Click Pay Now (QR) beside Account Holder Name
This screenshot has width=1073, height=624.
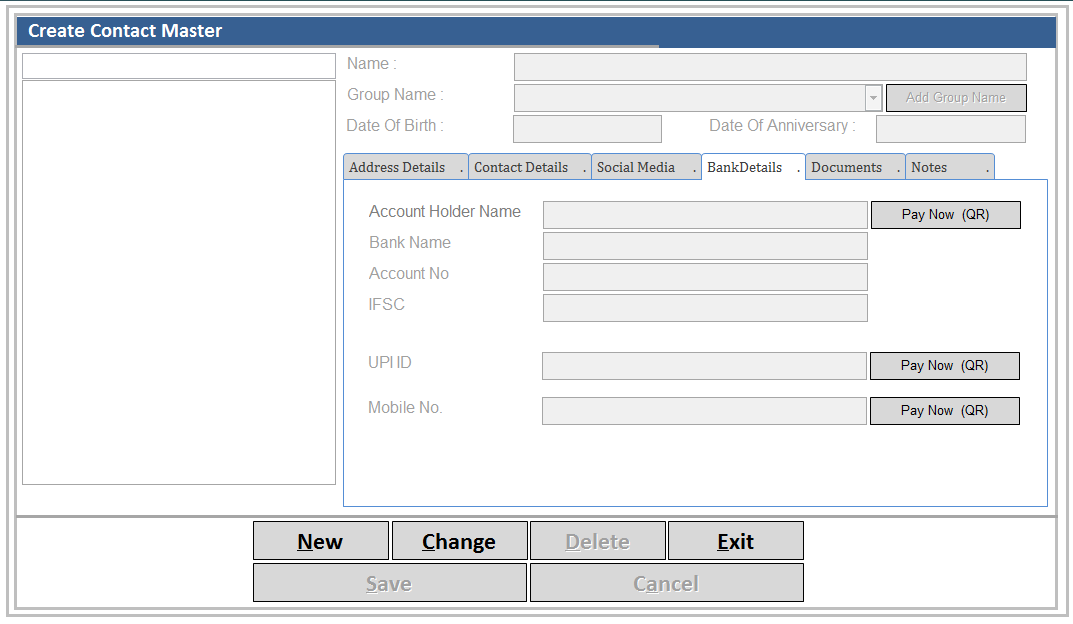[x=945, y=215]
